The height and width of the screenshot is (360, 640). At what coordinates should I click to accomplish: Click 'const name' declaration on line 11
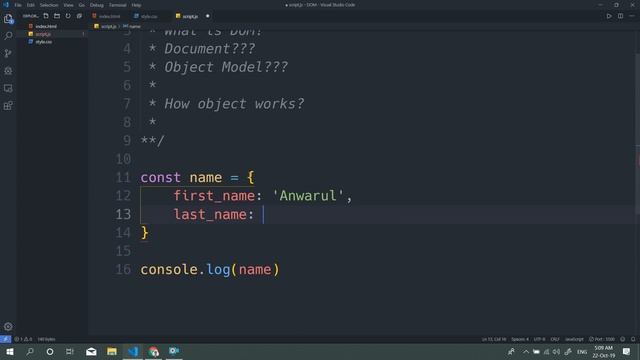tap(181, 178)
